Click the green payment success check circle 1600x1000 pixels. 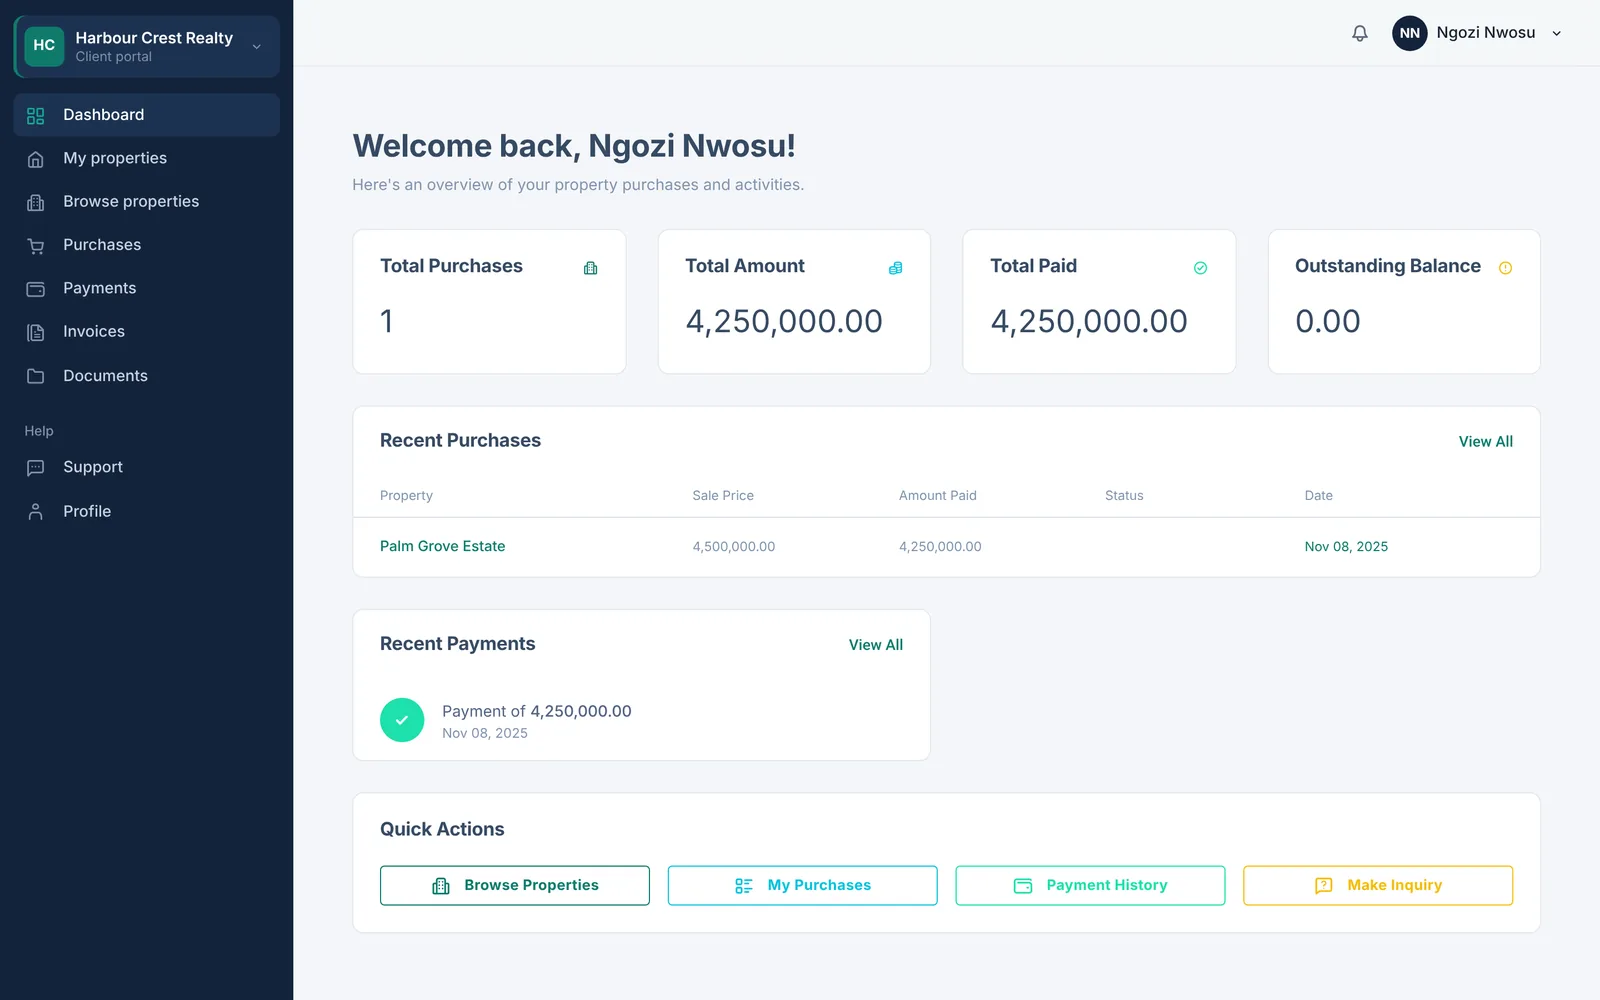[x=402, y=720]
